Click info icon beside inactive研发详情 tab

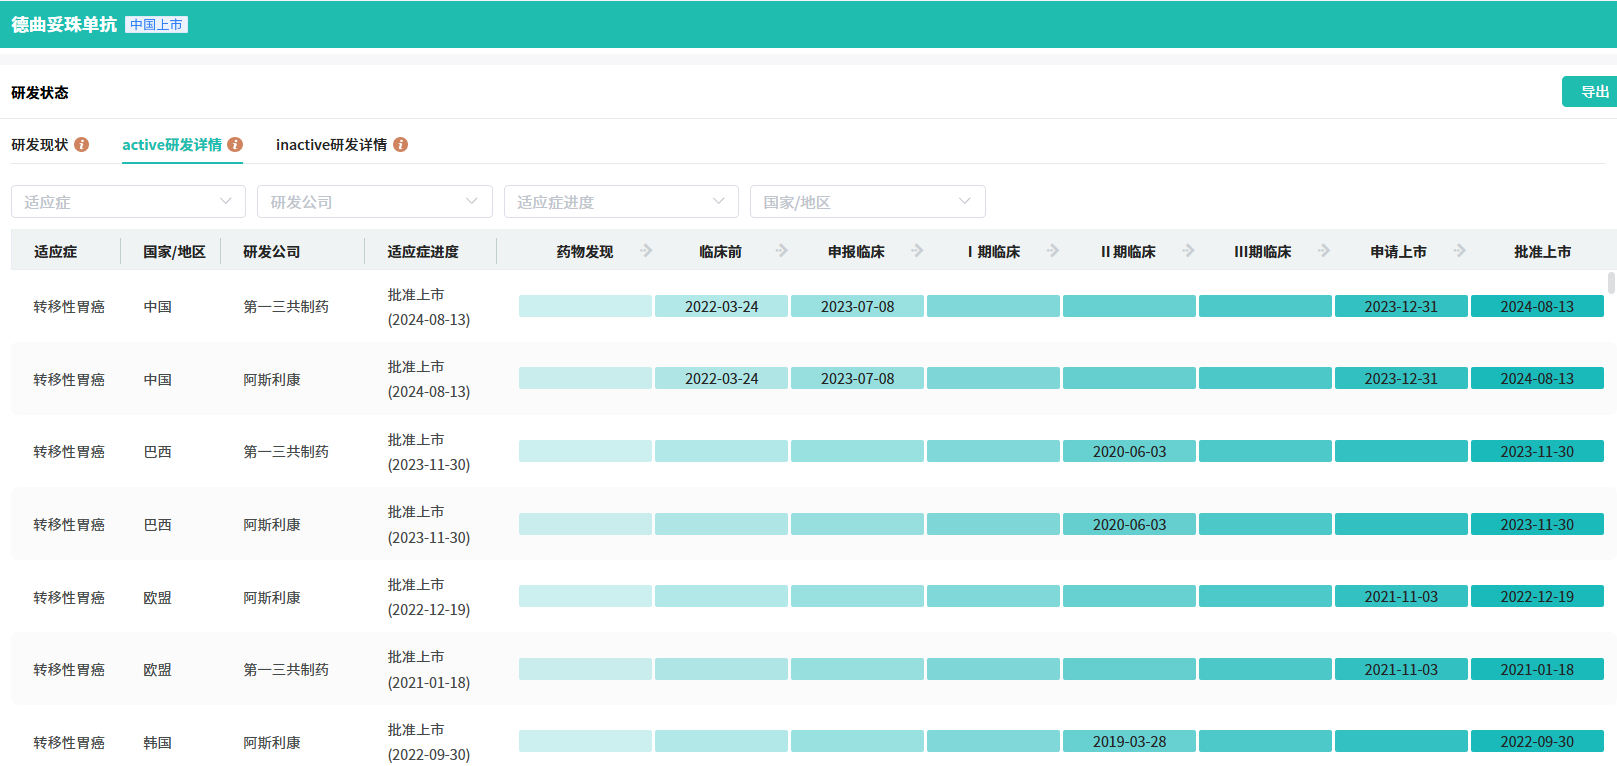[400, 145]
